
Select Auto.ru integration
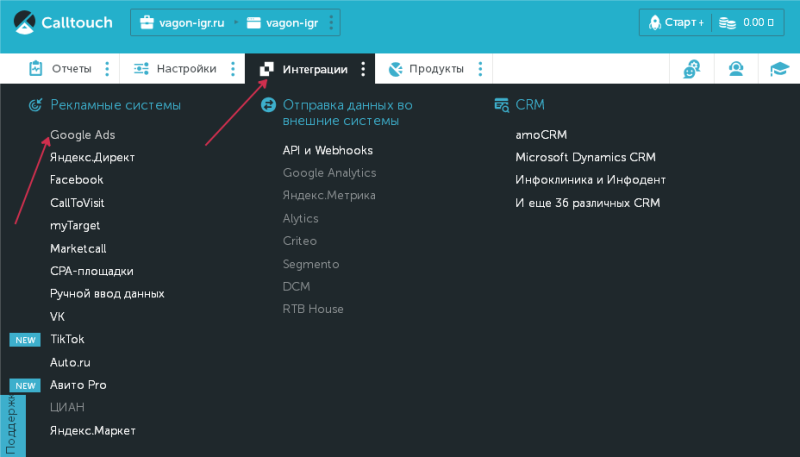coord(70,363)
